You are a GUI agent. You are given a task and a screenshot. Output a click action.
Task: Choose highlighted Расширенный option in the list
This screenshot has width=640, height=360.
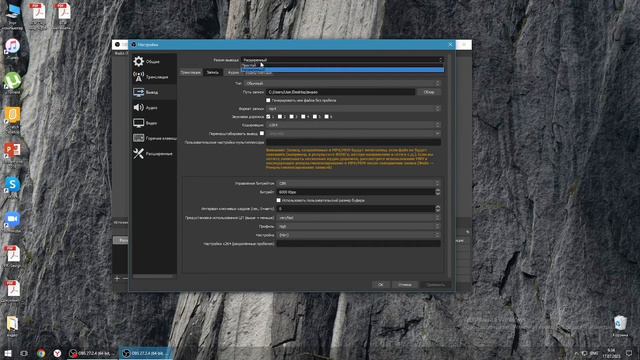[x=342, y=70]
